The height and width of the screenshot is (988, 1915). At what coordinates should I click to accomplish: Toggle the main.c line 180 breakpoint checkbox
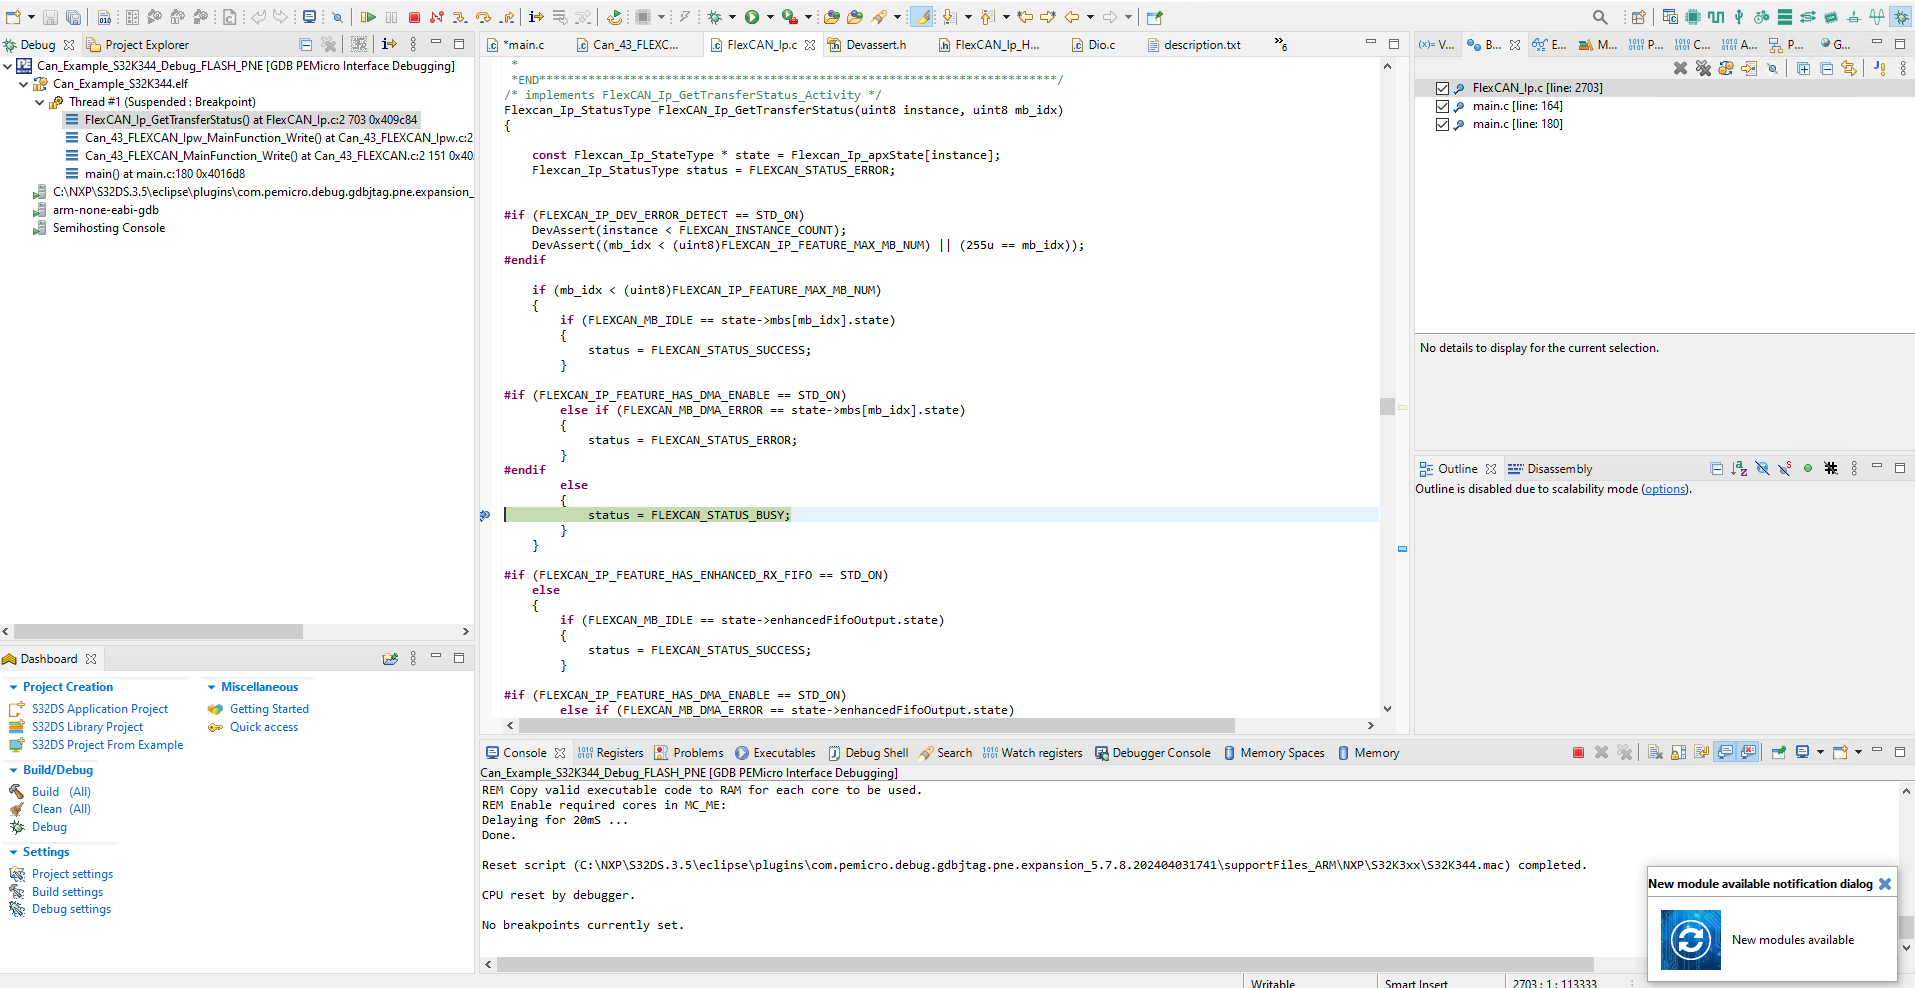pyautogui.click(x=1443, y=124)
